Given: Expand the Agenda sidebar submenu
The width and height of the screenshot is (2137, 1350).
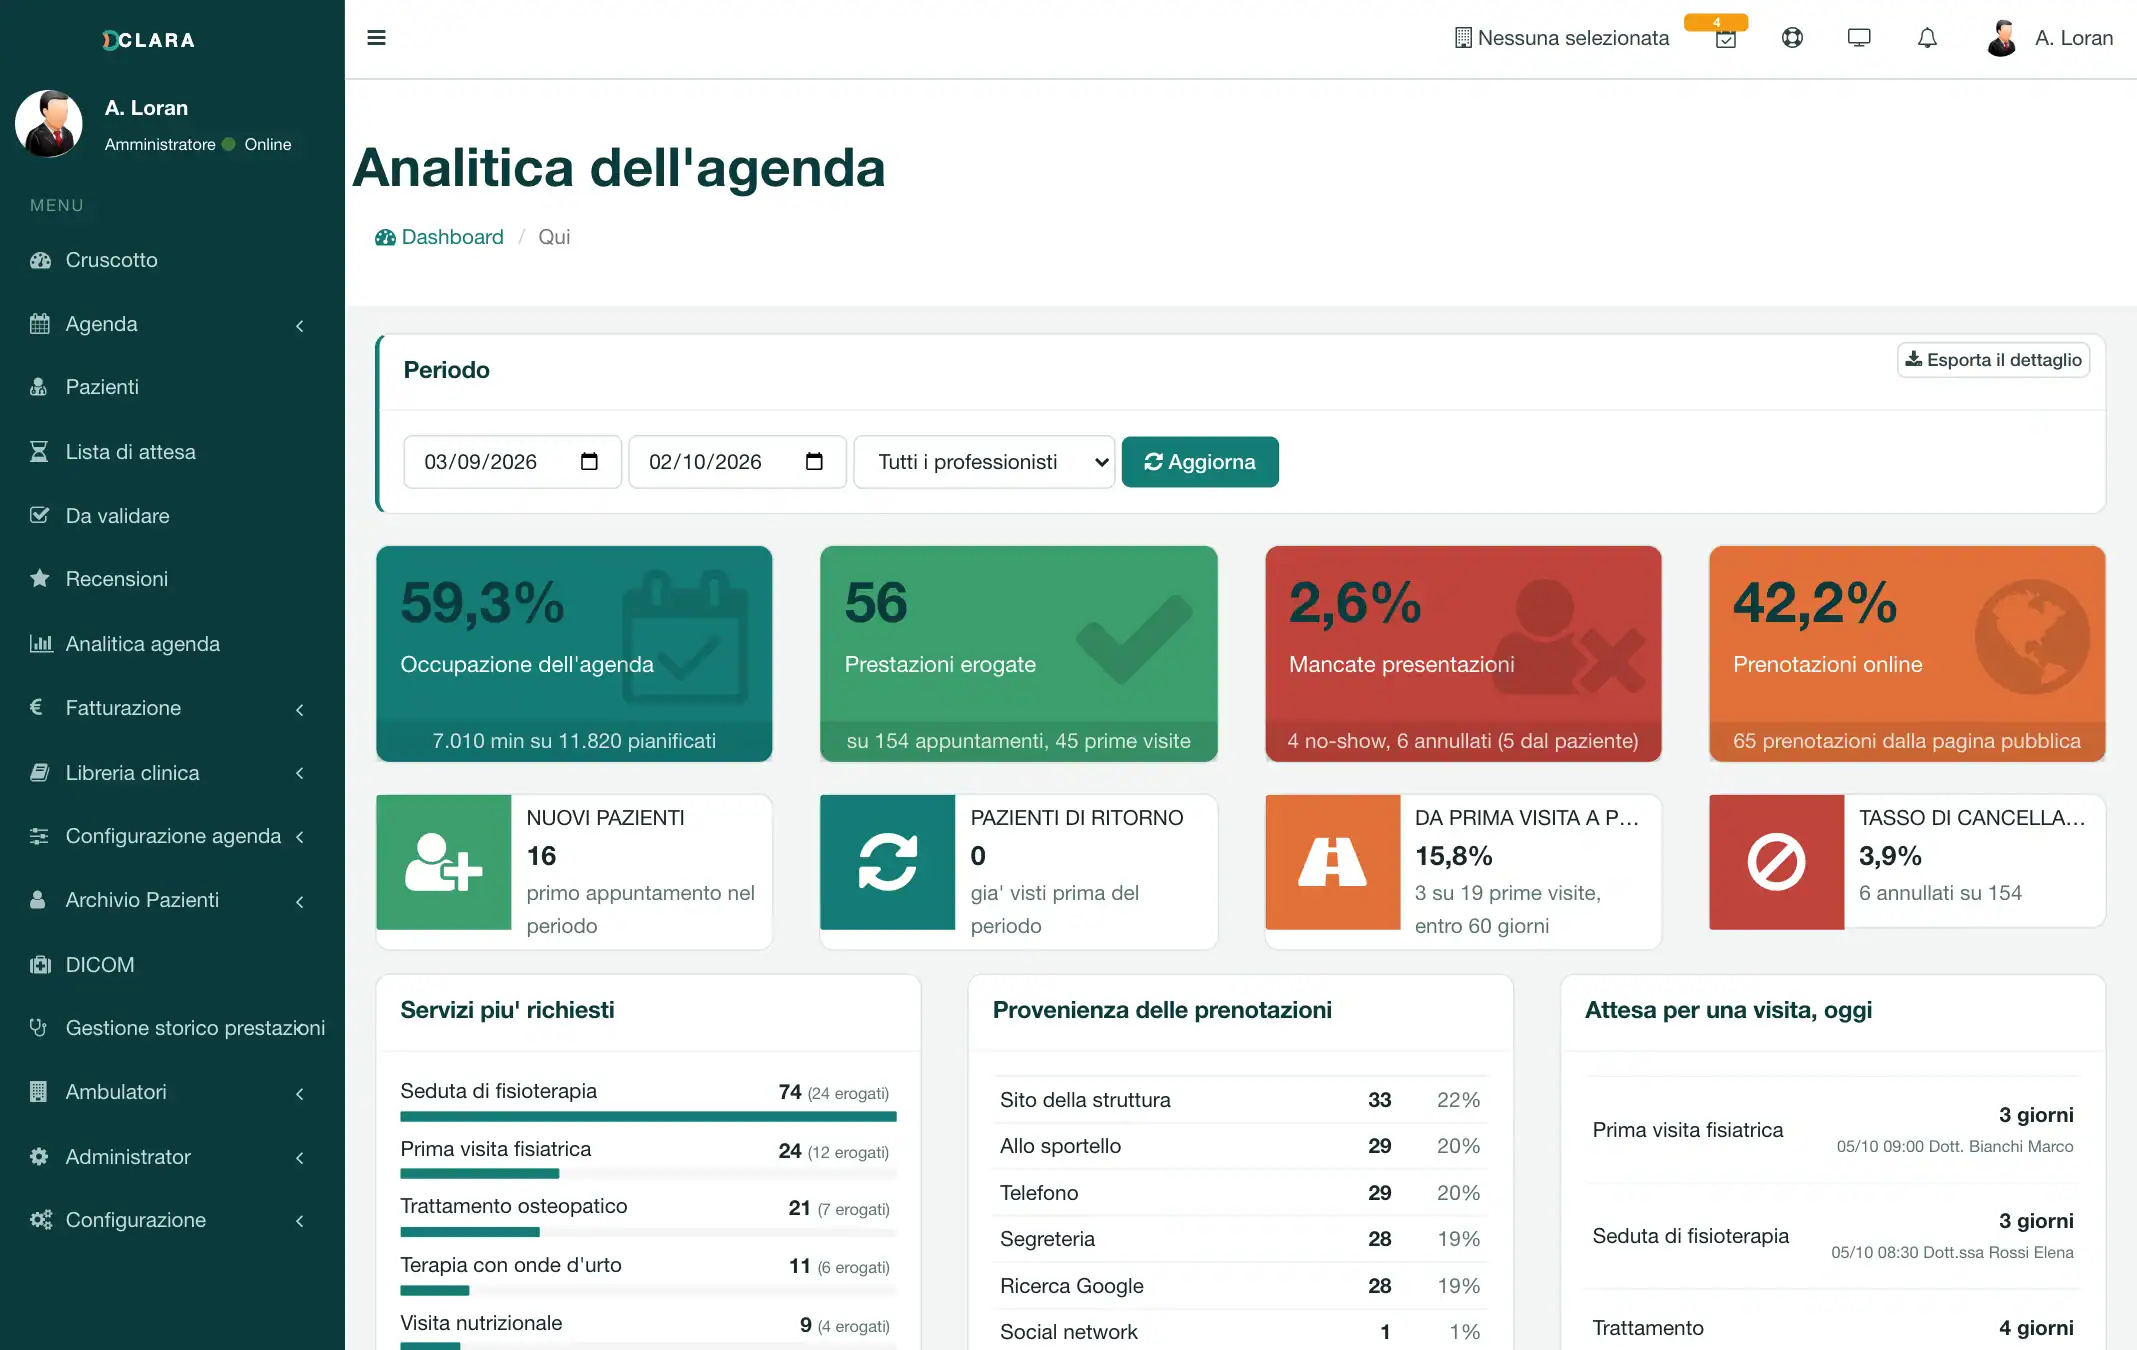Looking at the screenshot, I should [x=299, y=325].
